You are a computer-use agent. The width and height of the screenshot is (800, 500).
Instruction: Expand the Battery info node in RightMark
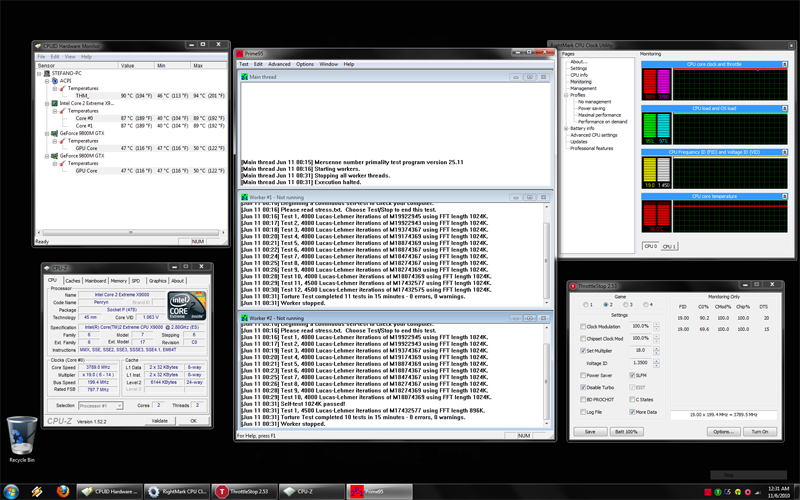(x=566, y=129)
